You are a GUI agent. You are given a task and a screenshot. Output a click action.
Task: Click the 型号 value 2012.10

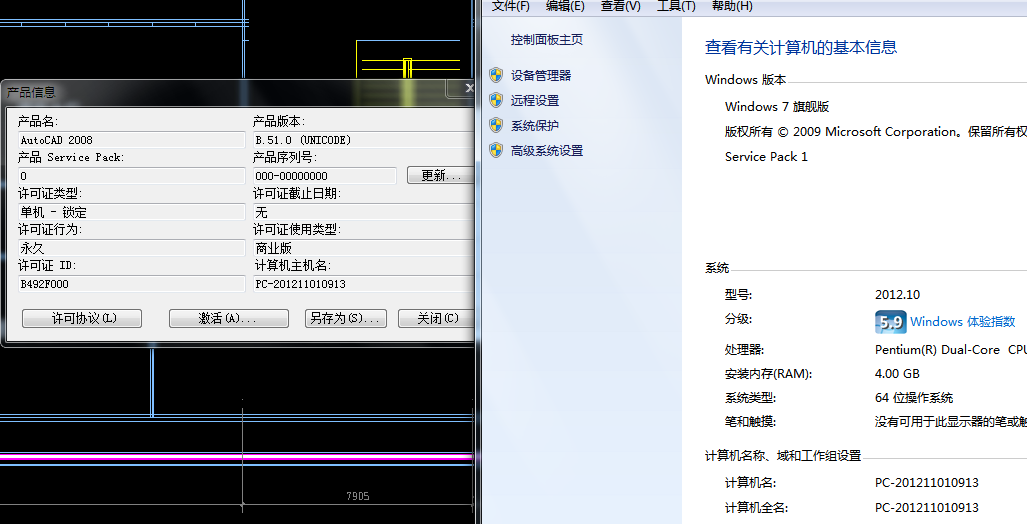[897, 295]
